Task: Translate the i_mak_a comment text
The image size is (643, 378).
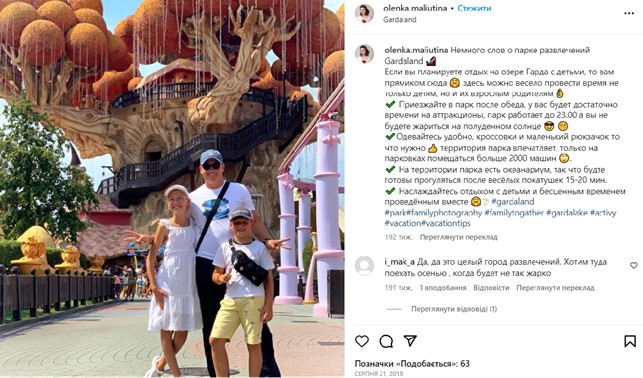Action: click(x=555, y=288)
